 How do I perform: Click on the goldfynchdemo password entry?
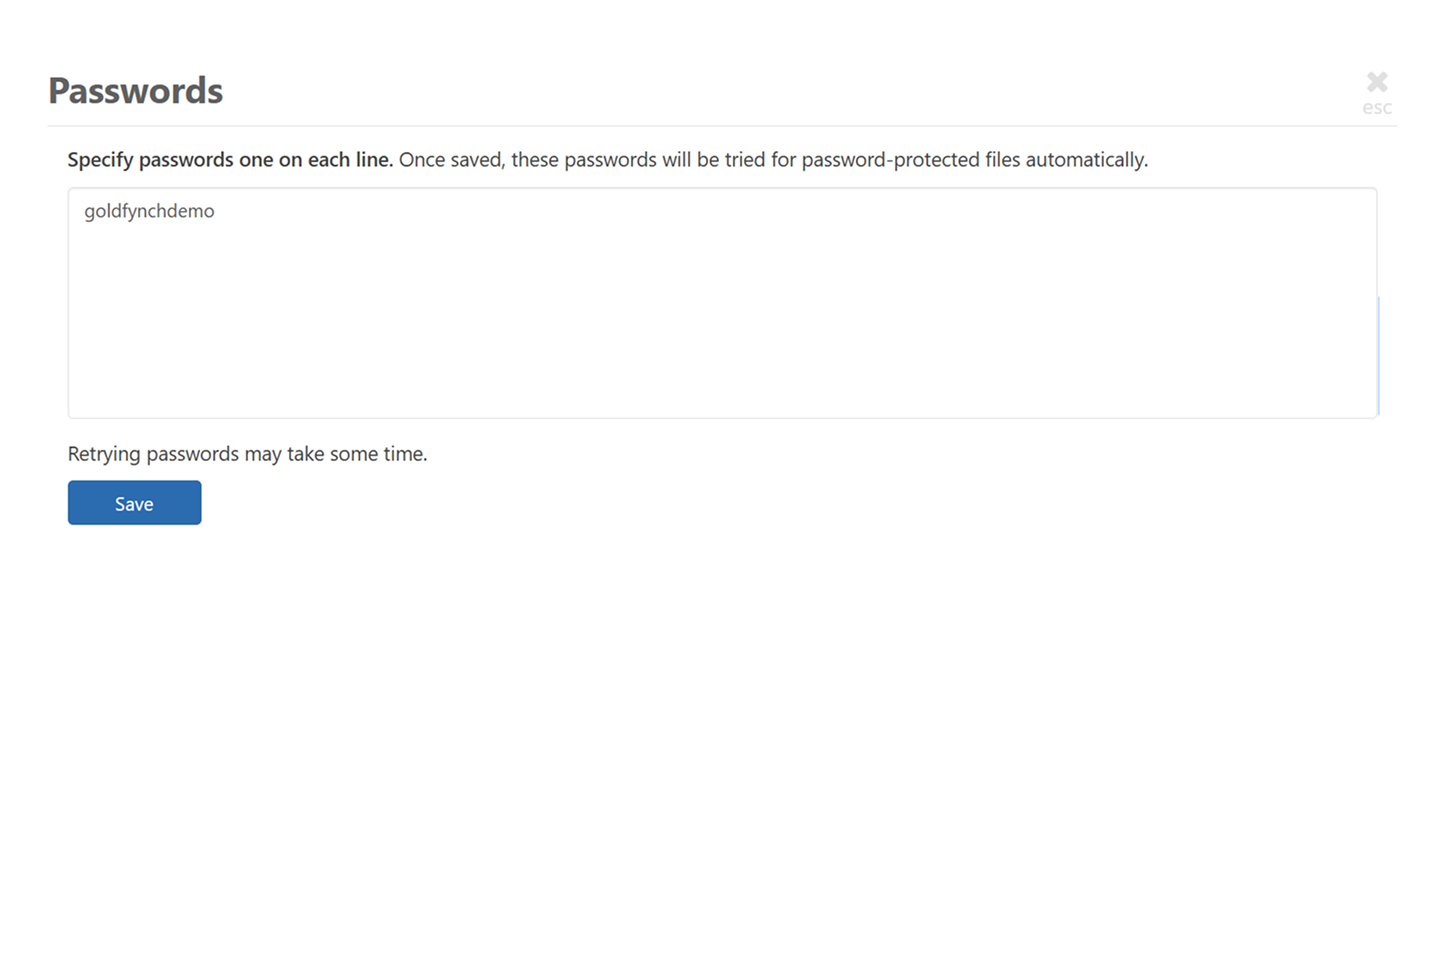(149, 211)
